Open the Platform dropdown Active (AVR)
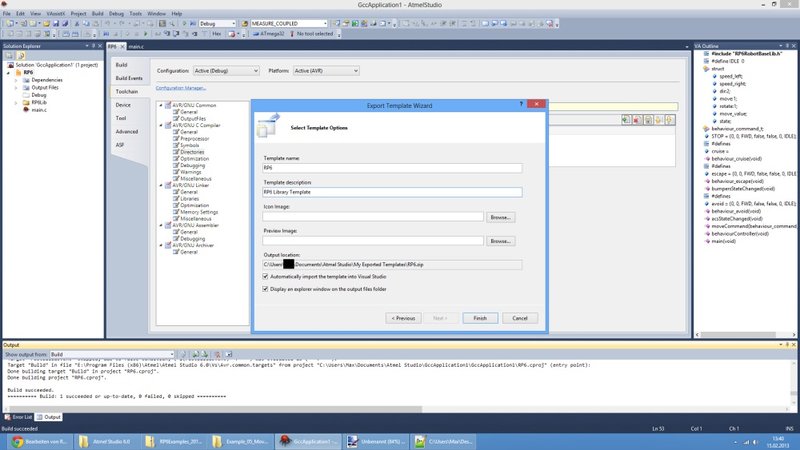 tap(330, 71)
